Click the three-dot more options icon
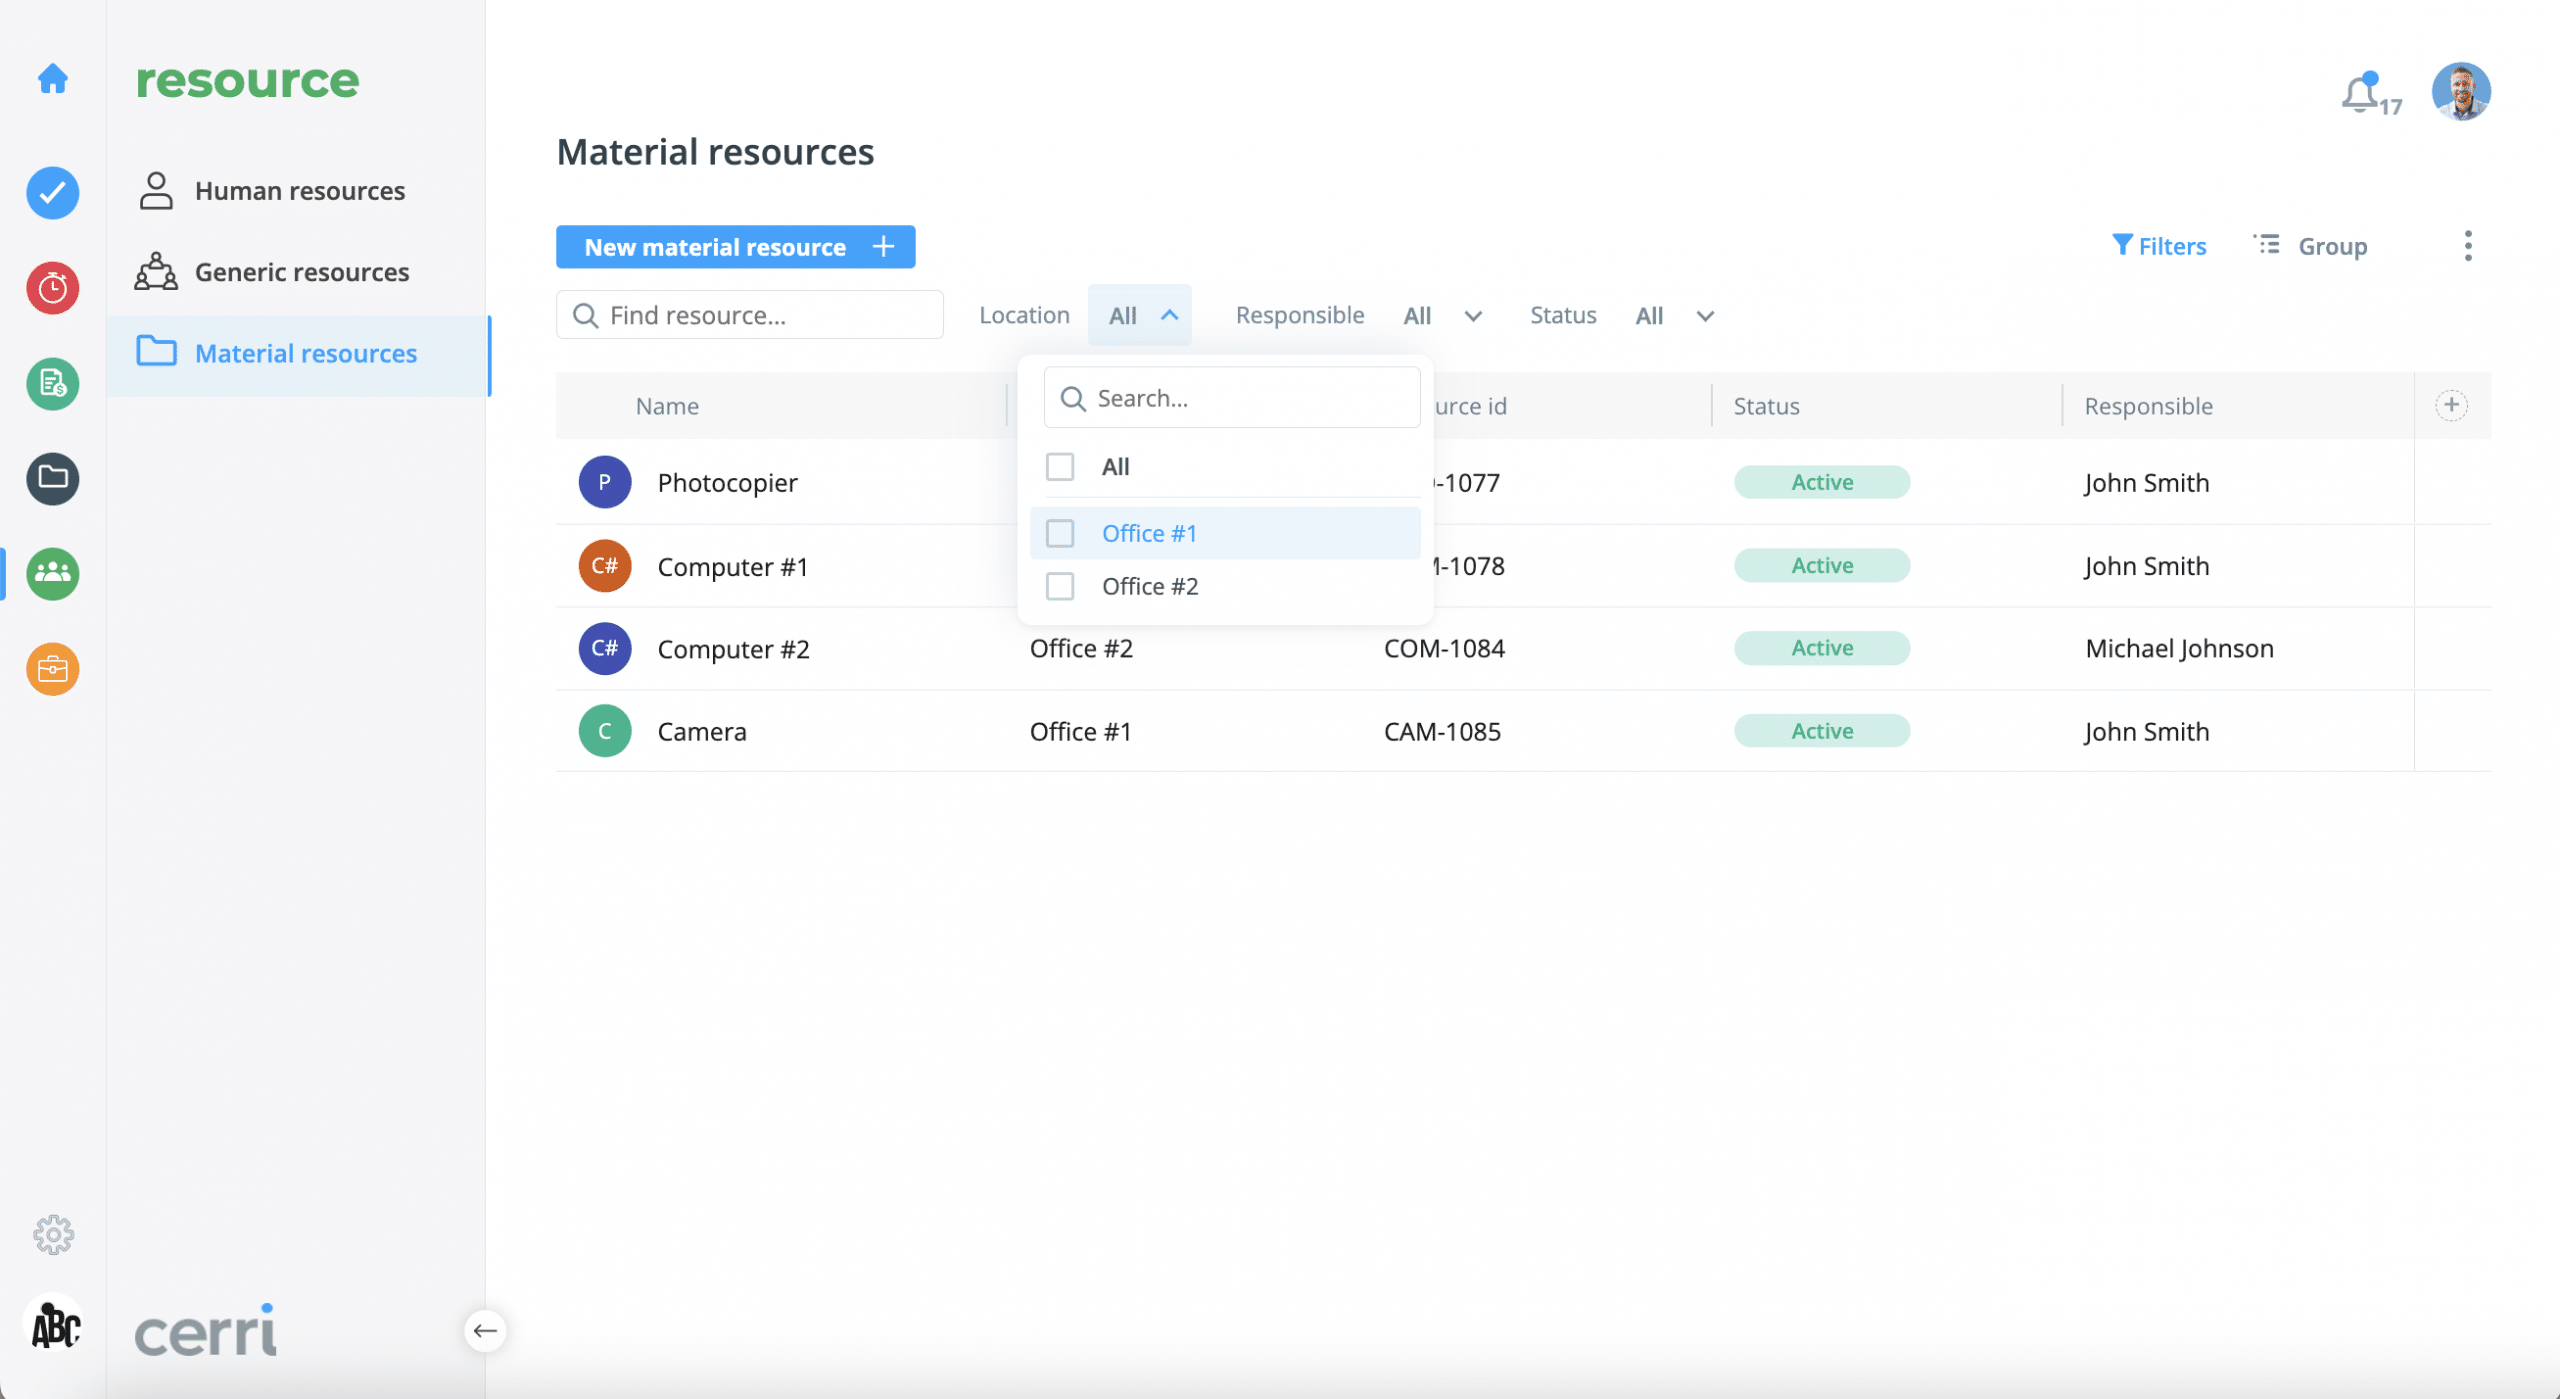2560x1399 pixels. point(2467,246)
